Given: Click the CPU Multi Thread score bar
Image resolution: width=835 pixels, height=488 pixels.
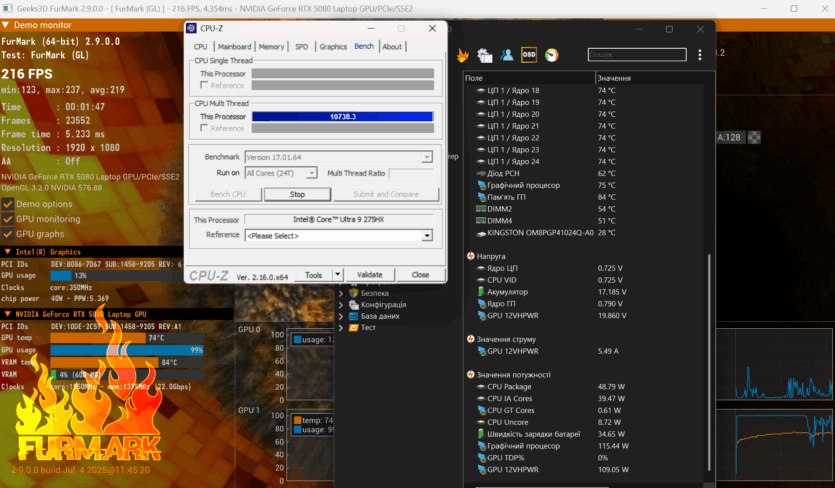Looking at the screenshot, I should 341,117.
